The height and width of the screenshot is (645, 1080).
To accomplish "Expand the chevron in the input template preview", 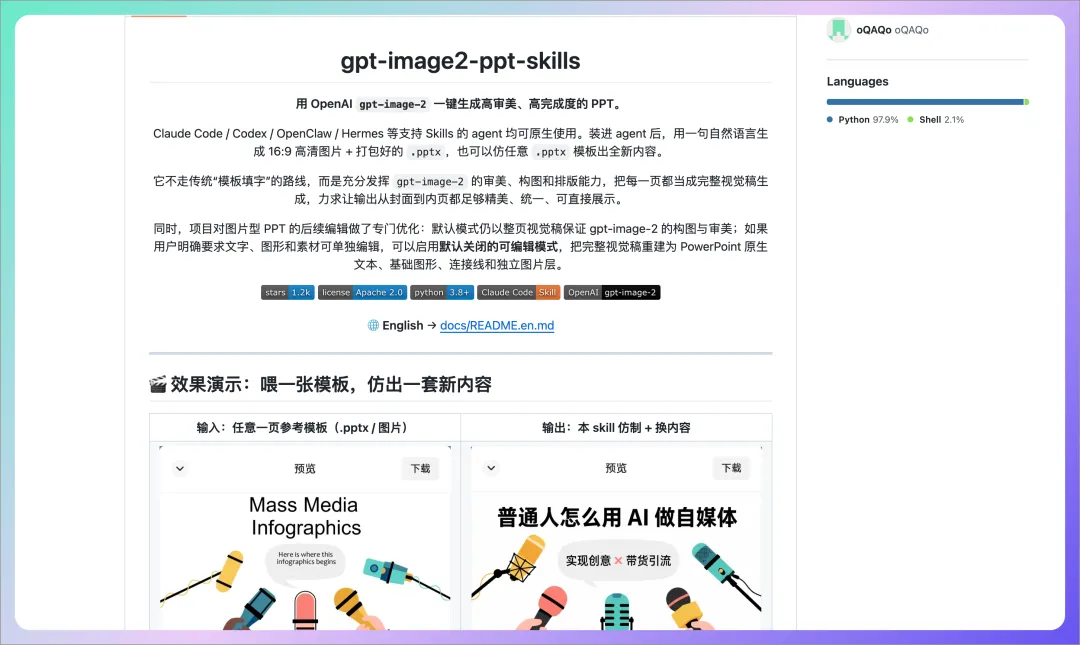I will click(x=180, y=469).
